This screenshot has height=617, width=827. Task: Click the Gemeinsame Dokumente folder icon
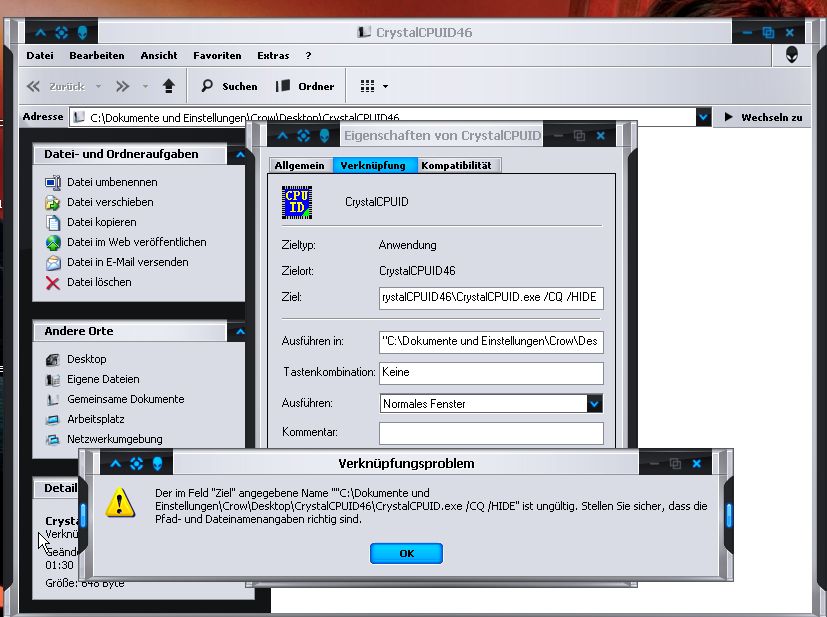[53, 399]
